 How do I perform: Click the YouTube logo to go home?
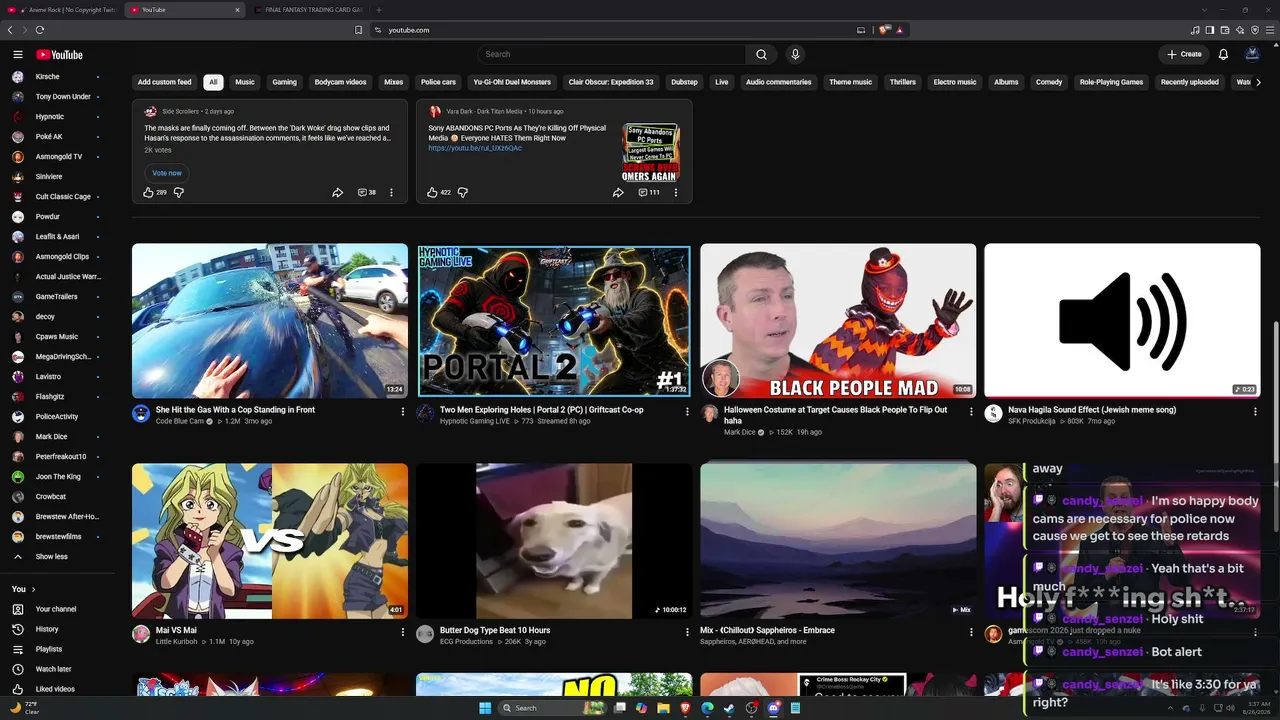tap(59, 54)
